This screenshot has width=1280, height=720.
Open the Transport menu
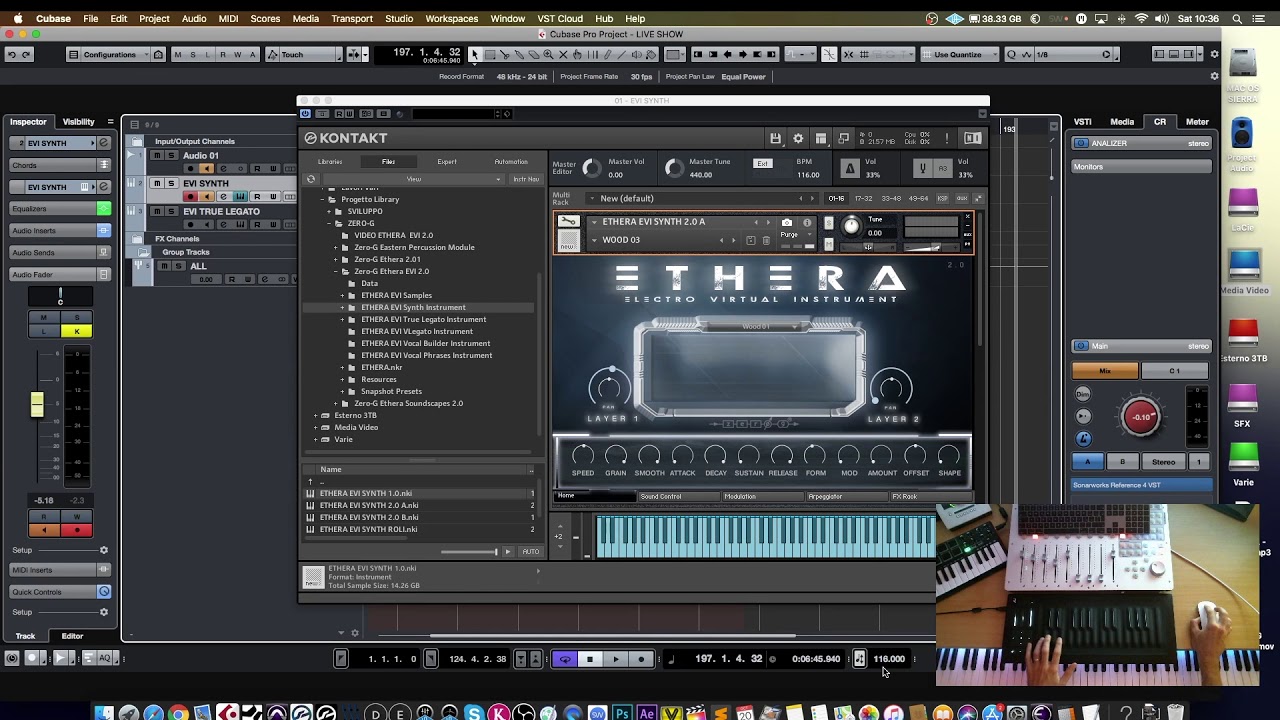coord(352,18)
